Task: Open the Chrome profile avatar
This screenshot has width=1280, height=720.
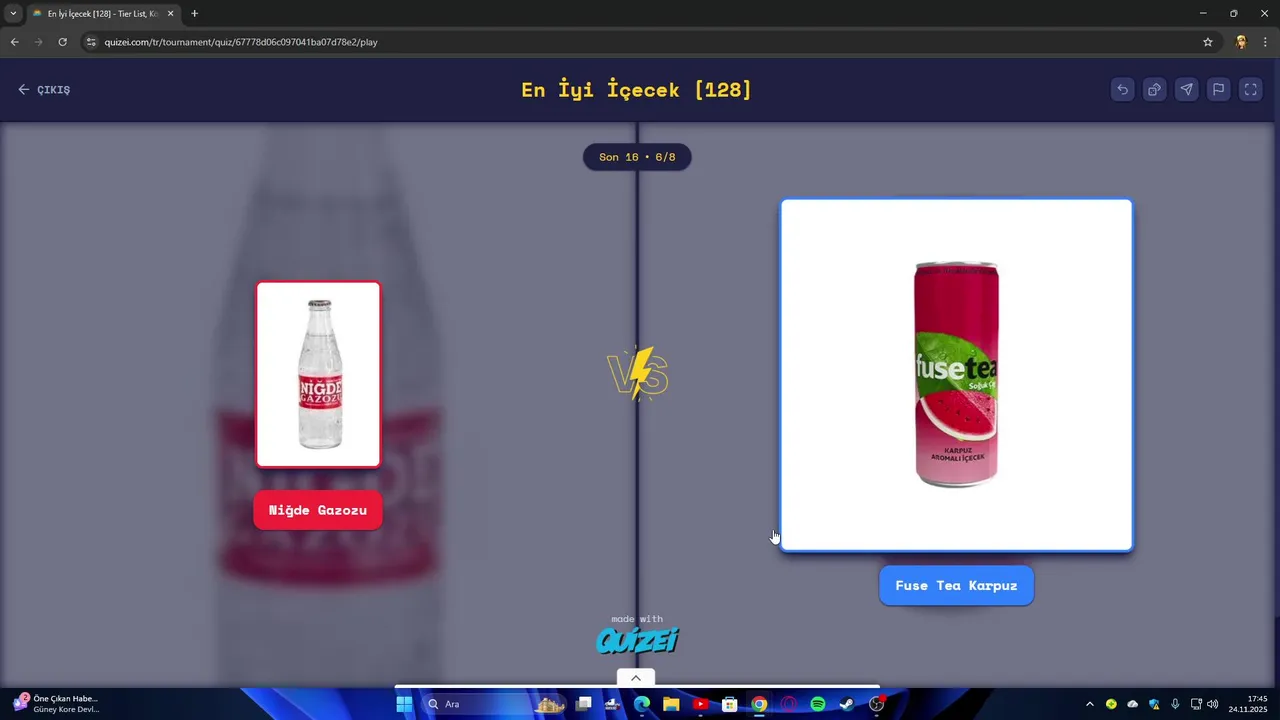Action: pos(1241,42)
